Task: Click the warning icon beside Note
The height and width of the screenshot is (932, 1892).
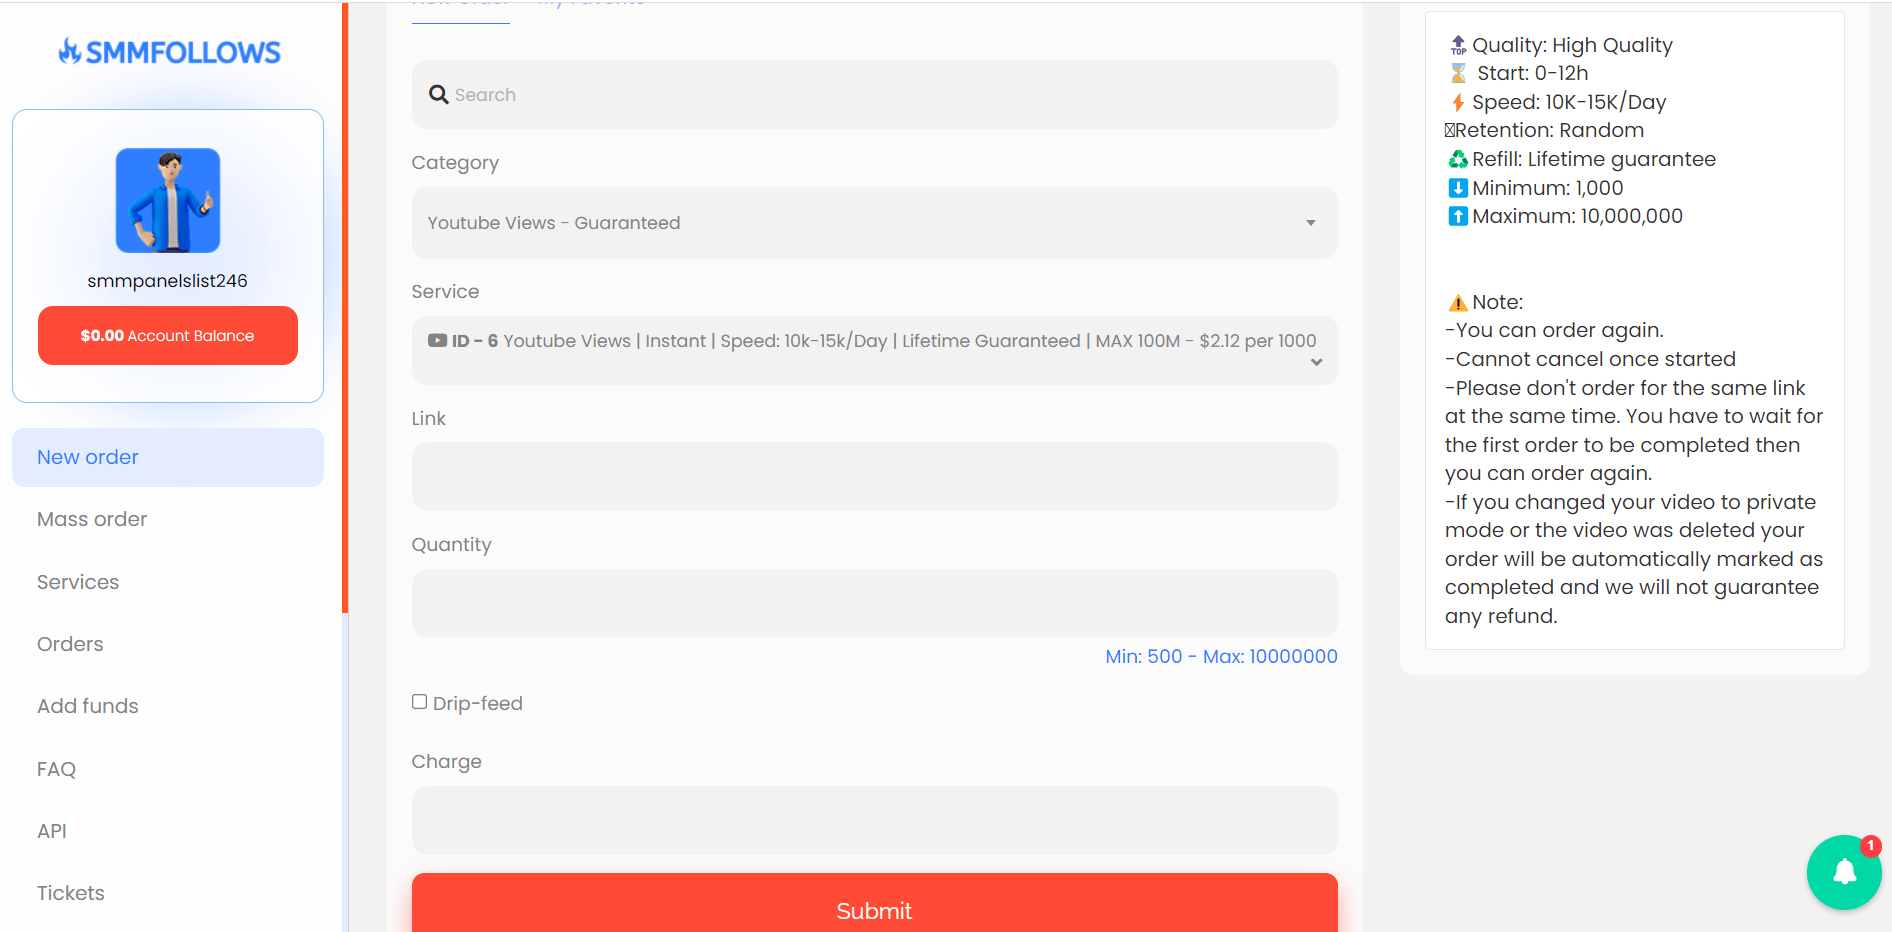Action: [x=1458, y=303]
